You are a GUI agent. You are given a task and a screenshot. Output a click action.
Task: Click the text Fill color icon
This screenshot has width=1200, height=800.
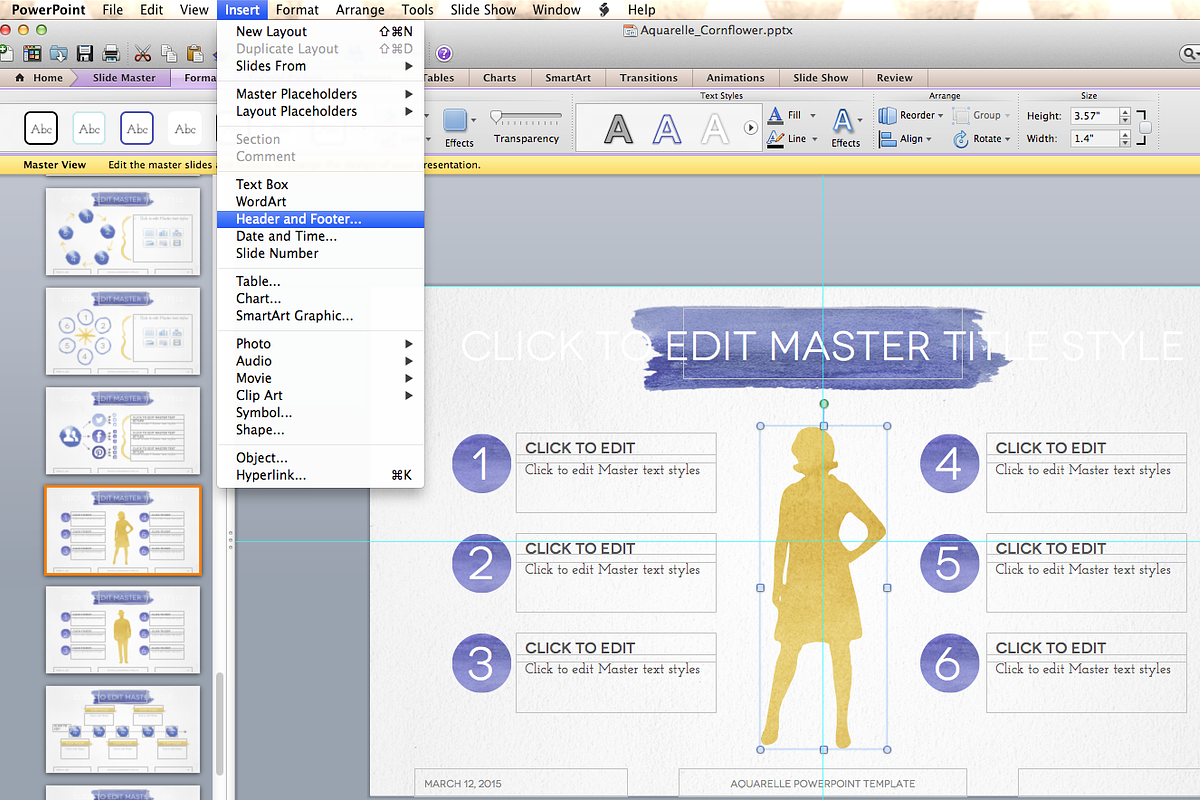click(x=776, y=115)
